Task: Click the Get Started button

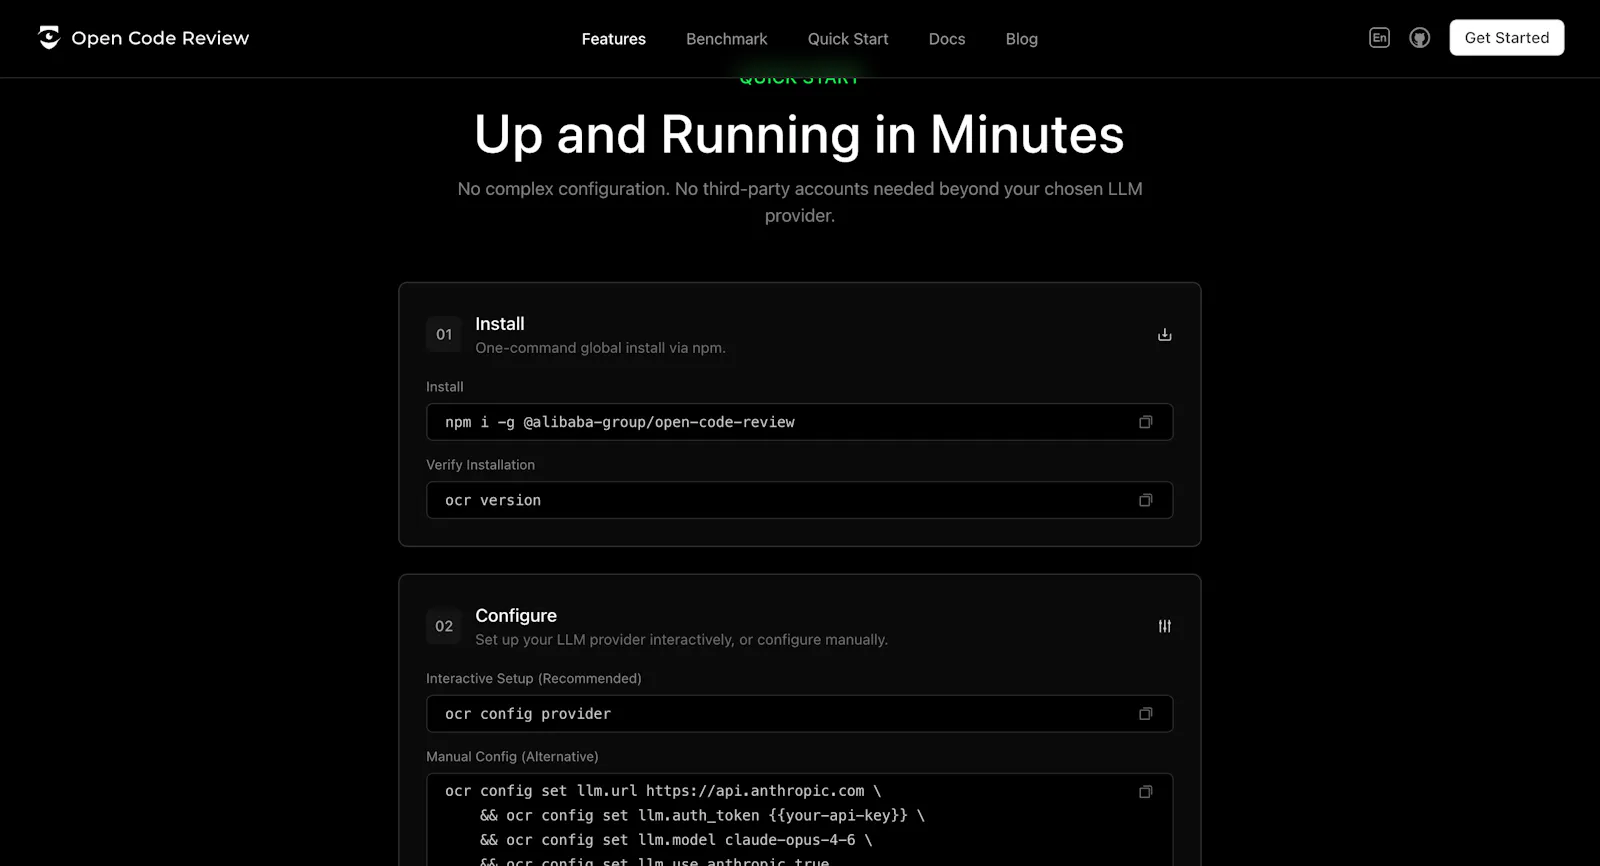Action: pyautogui.click(x=1507, y=38)
